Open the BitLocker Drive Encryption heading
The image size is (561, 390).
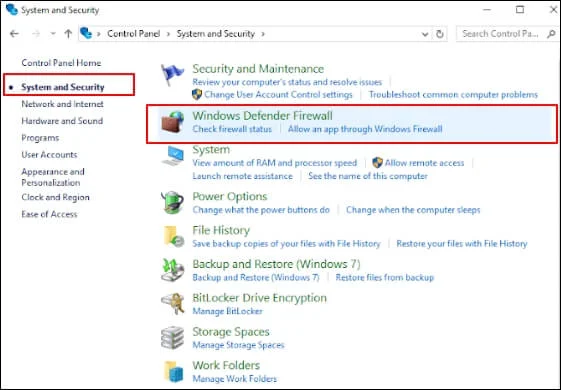(259, 298)
